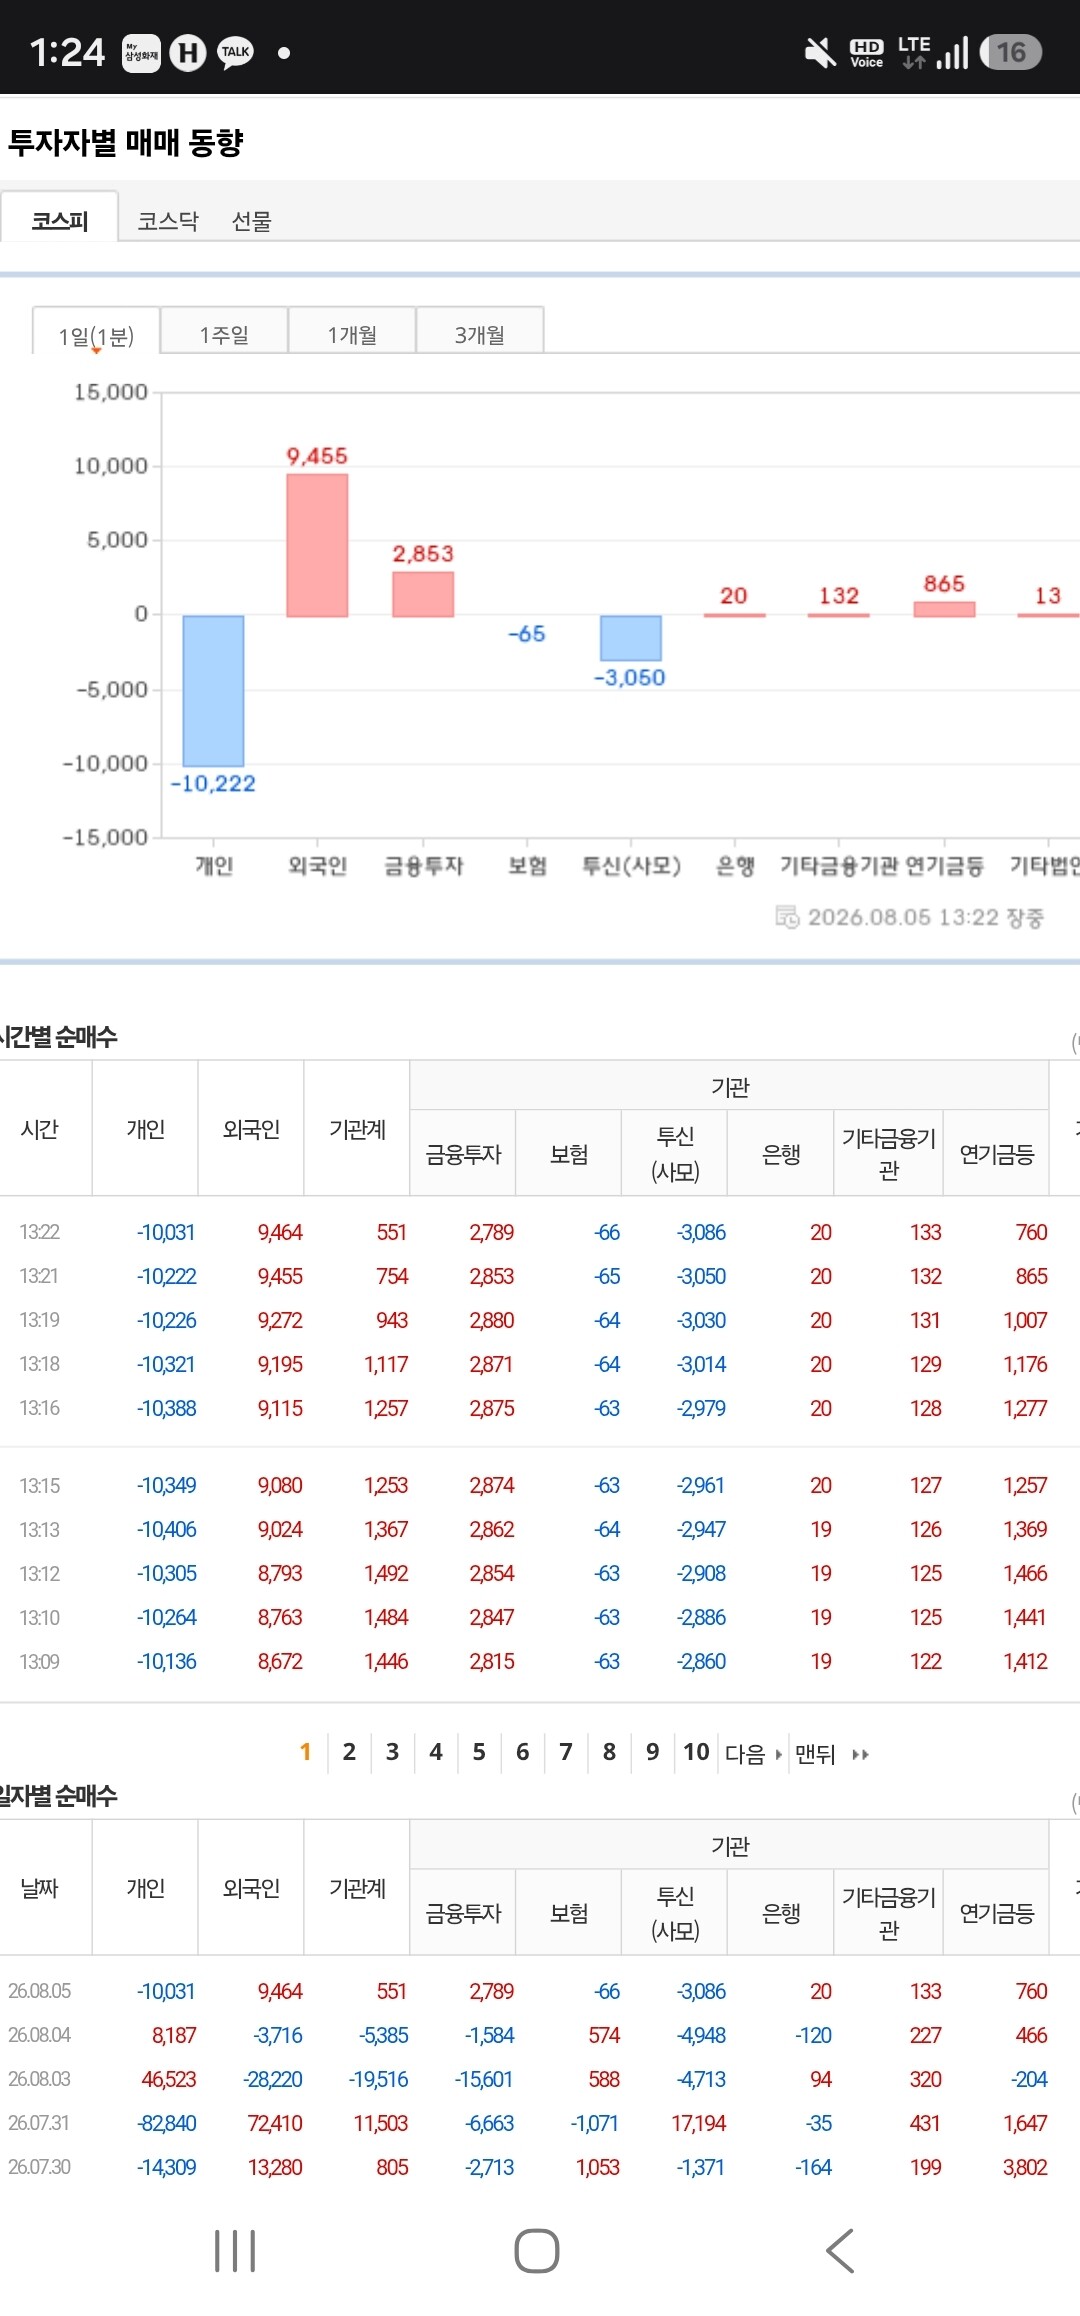1080x2316 pixels.
Task: Tap the Android home button icon
Action: click(537, 2251)
